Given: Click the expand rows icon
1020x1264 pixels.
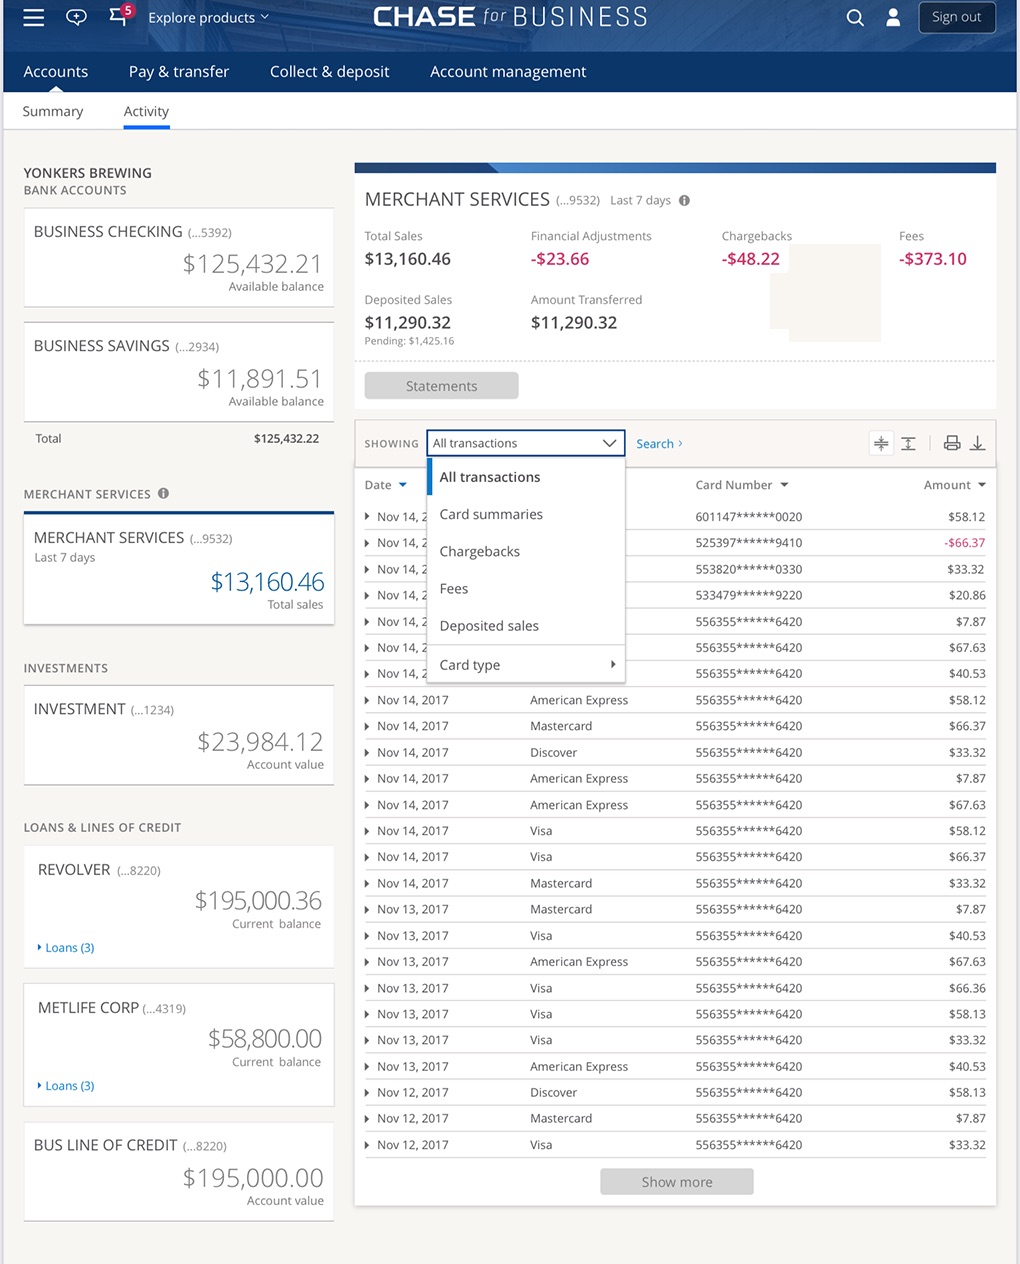Looking at the screenshot, I should click(x=908, y=443).
